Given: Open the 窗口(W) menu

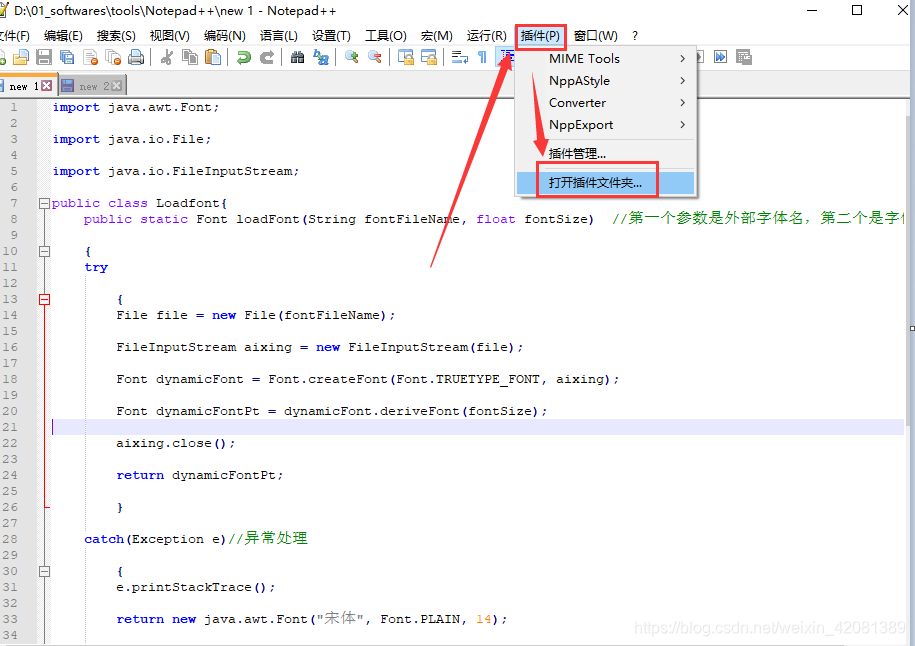Looking at the screenshot, I should [595, 36].
